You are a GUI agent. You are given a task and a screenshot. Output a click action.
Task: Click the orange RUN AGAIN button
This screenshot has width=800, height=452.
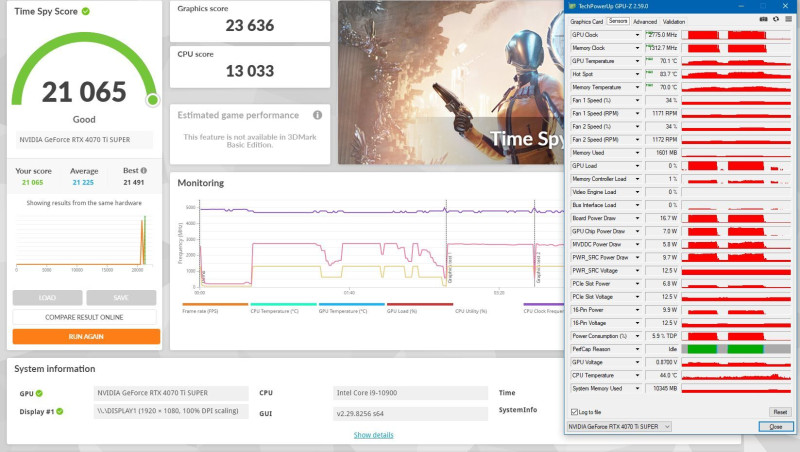tap(86, 337)
